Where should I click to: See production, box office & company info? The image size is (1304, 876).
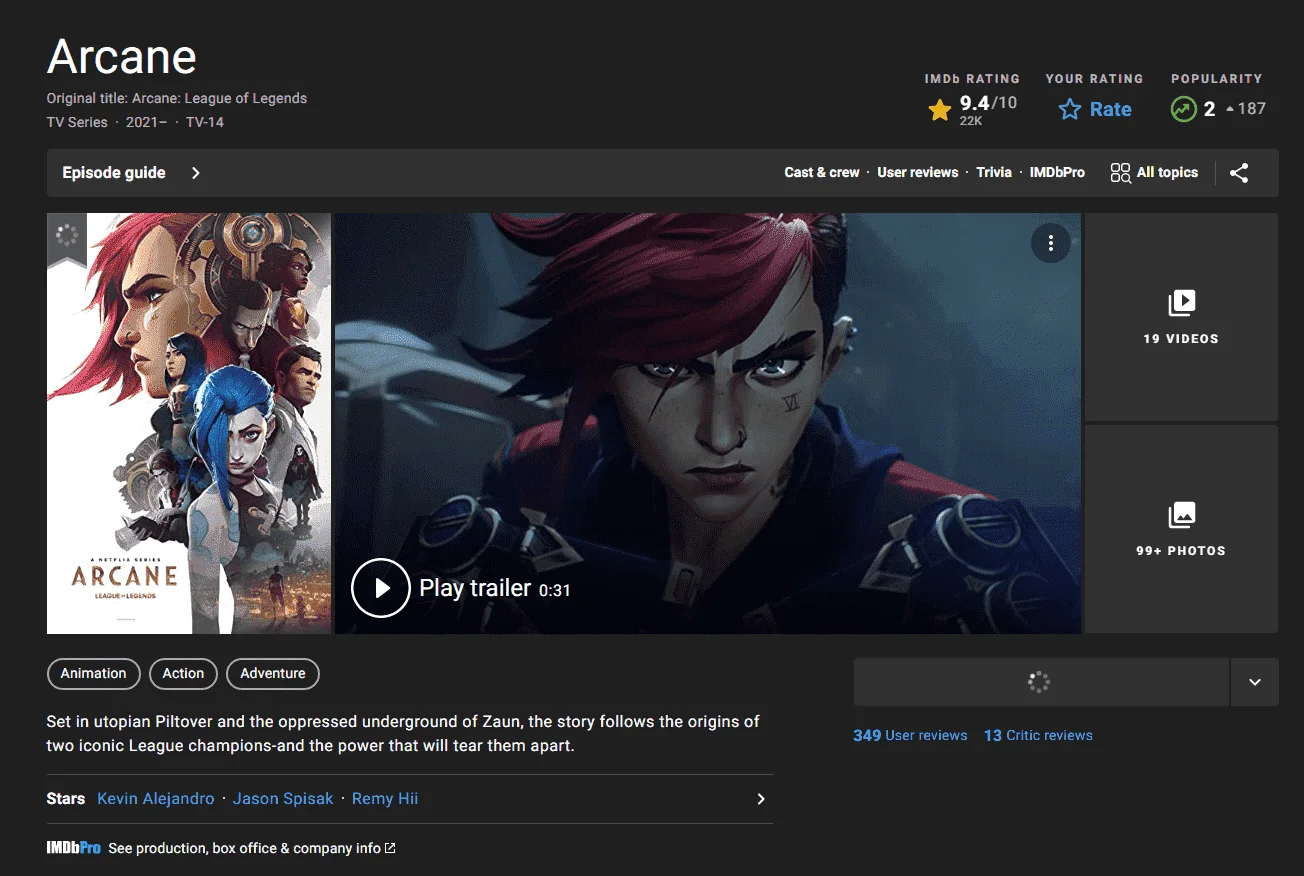click(244, 848)
